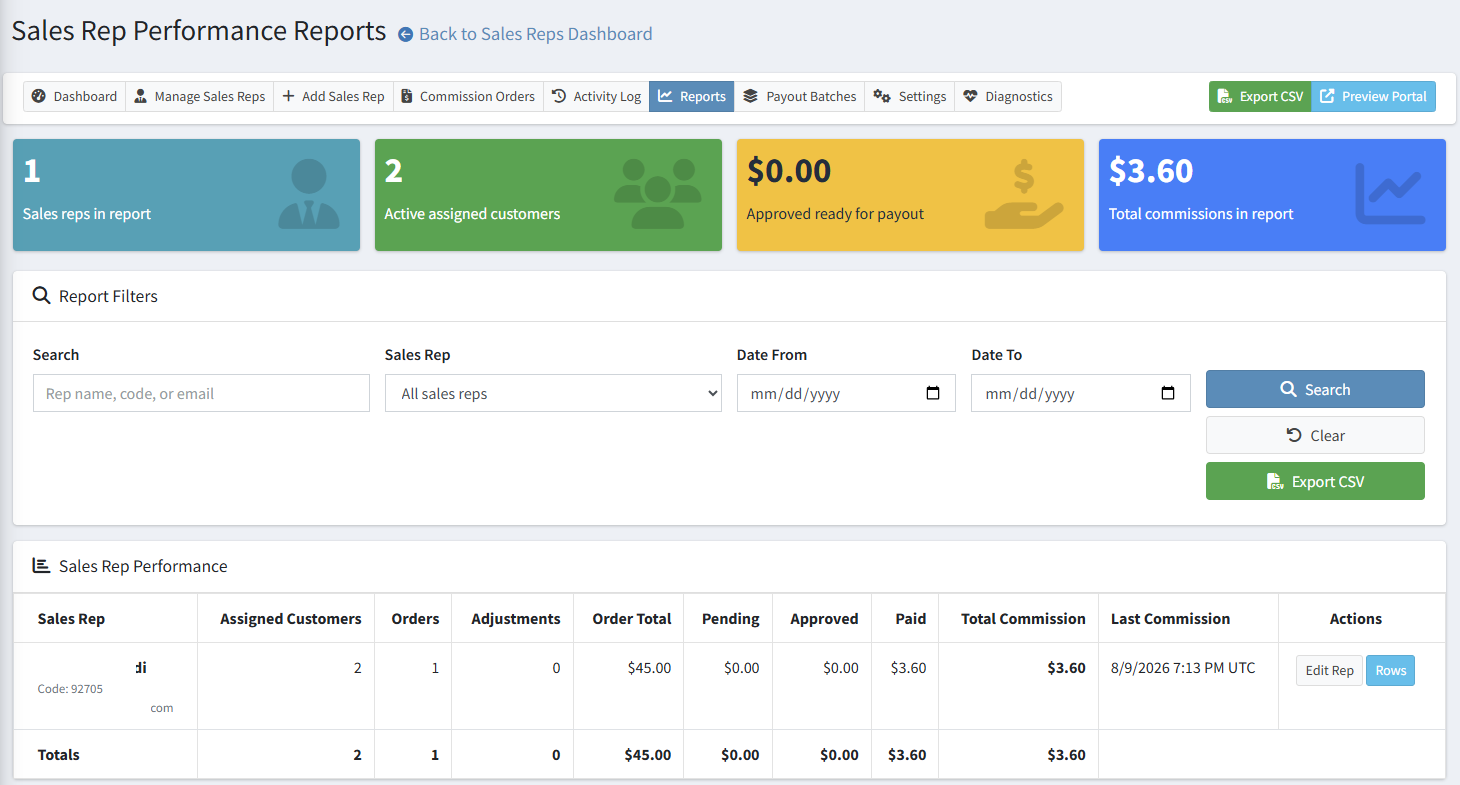Open the Settings tab

coord(909,96)
